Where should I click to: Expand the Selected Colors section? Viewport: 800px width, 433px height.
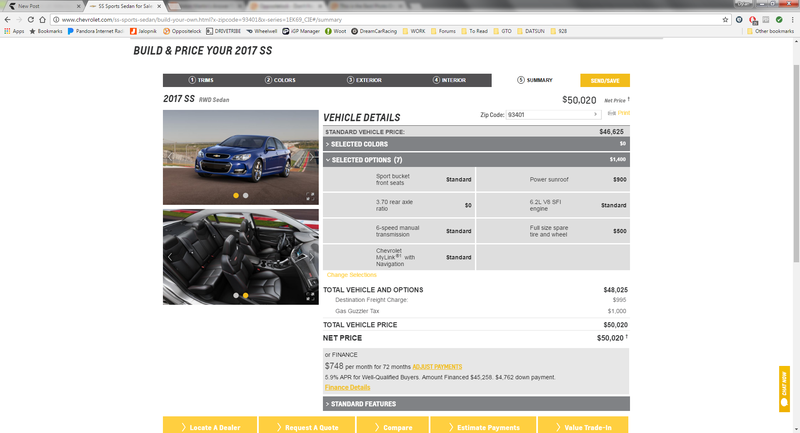tap(476, 144)
